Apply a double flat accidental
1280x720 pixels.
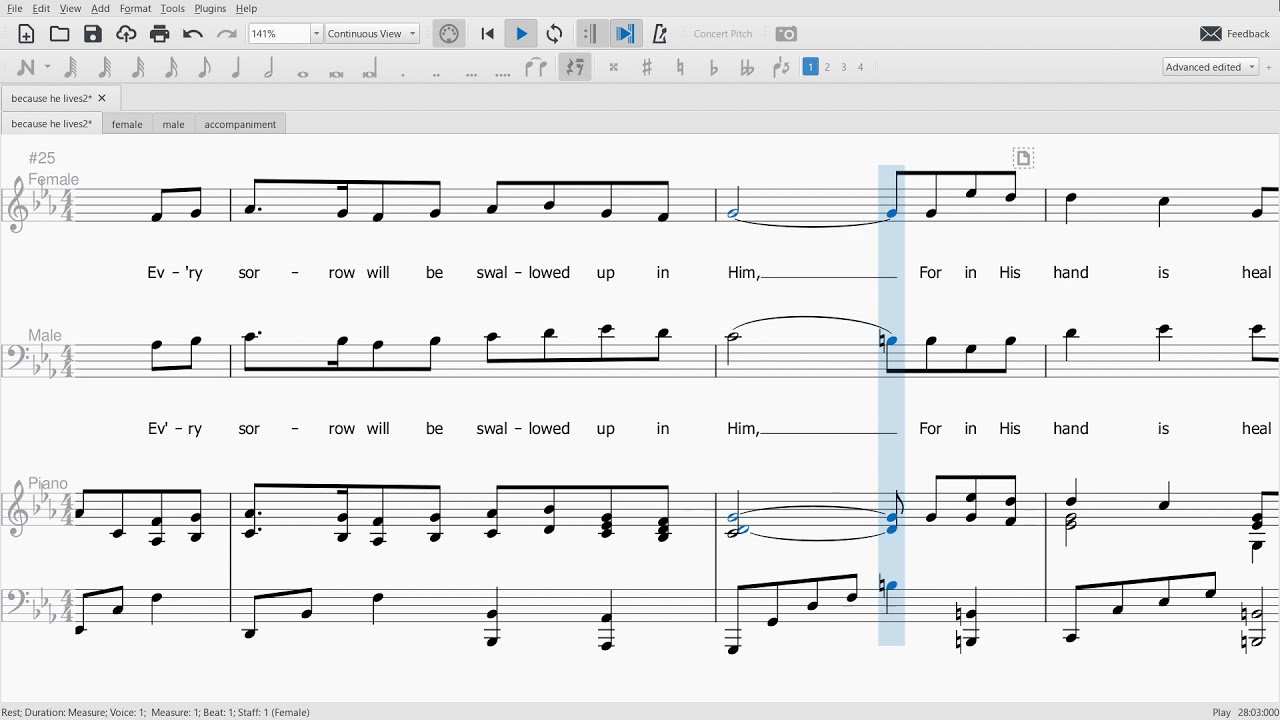747,68
